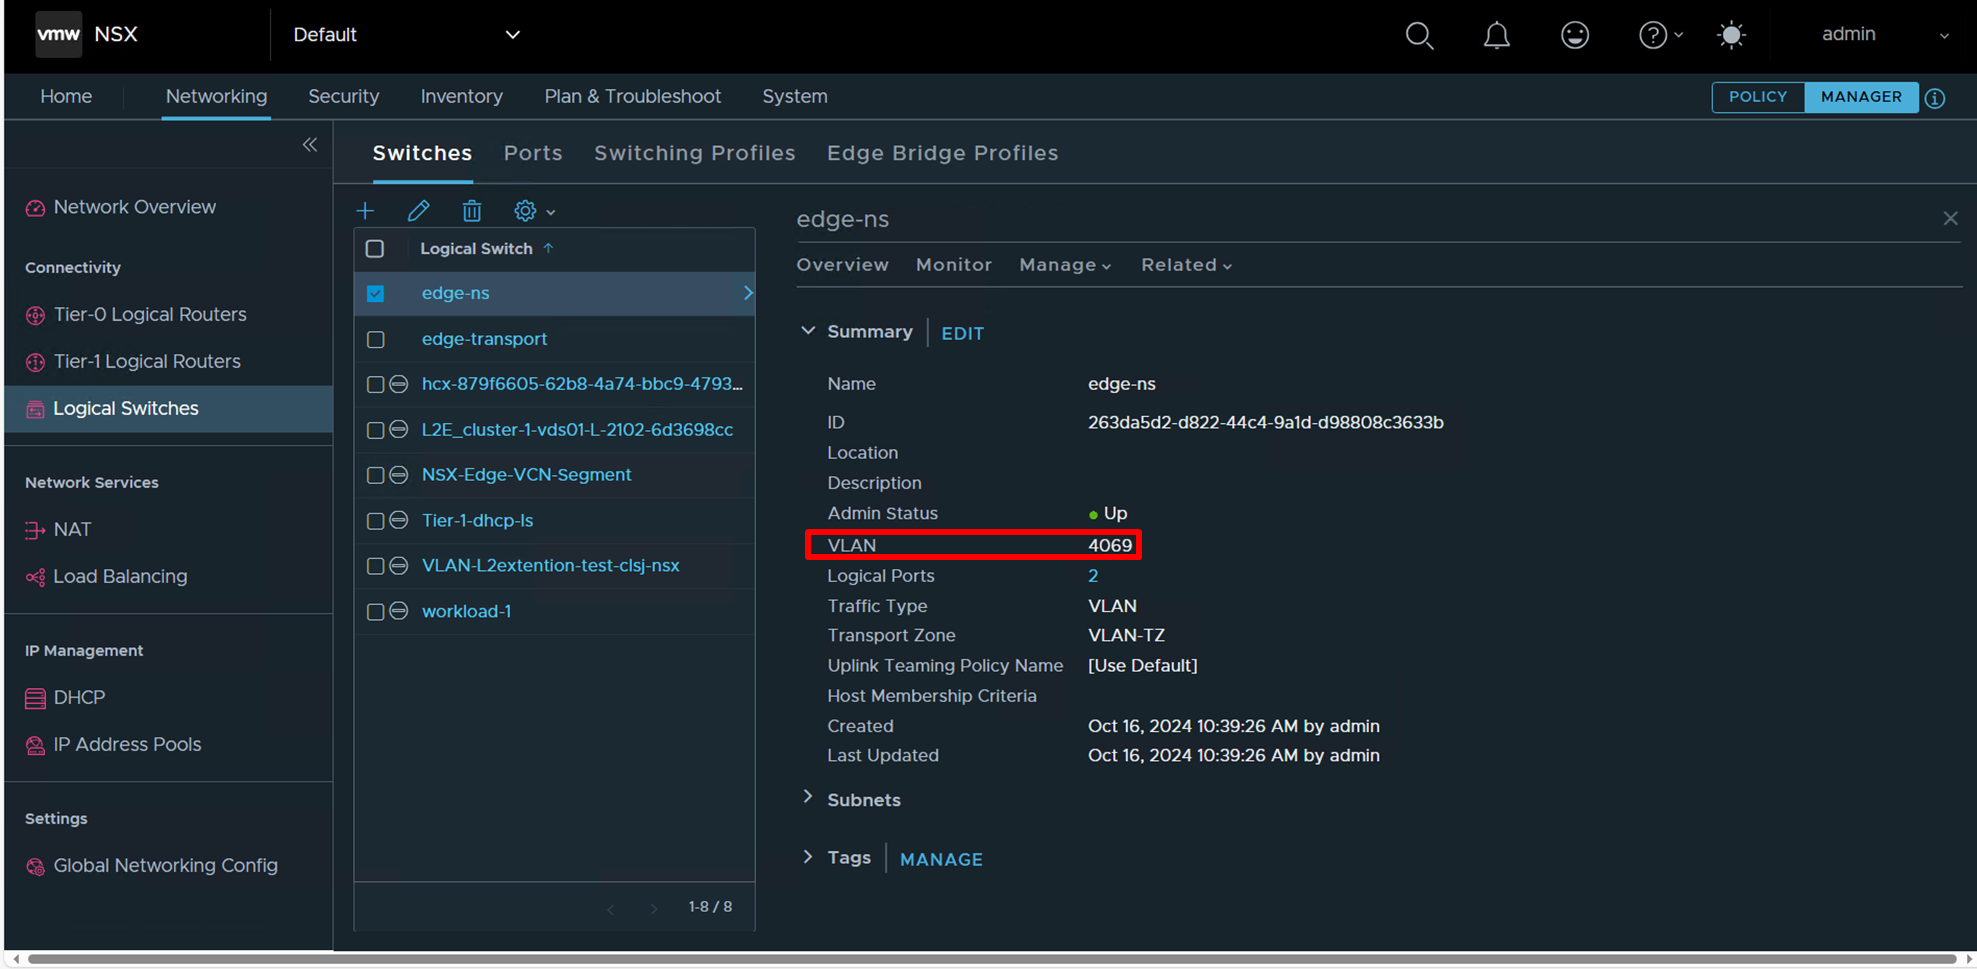1977x969 pixels.
Task: Collapse the left navigation sidebar
Action: pyautogui.click(x=310, y=145)
